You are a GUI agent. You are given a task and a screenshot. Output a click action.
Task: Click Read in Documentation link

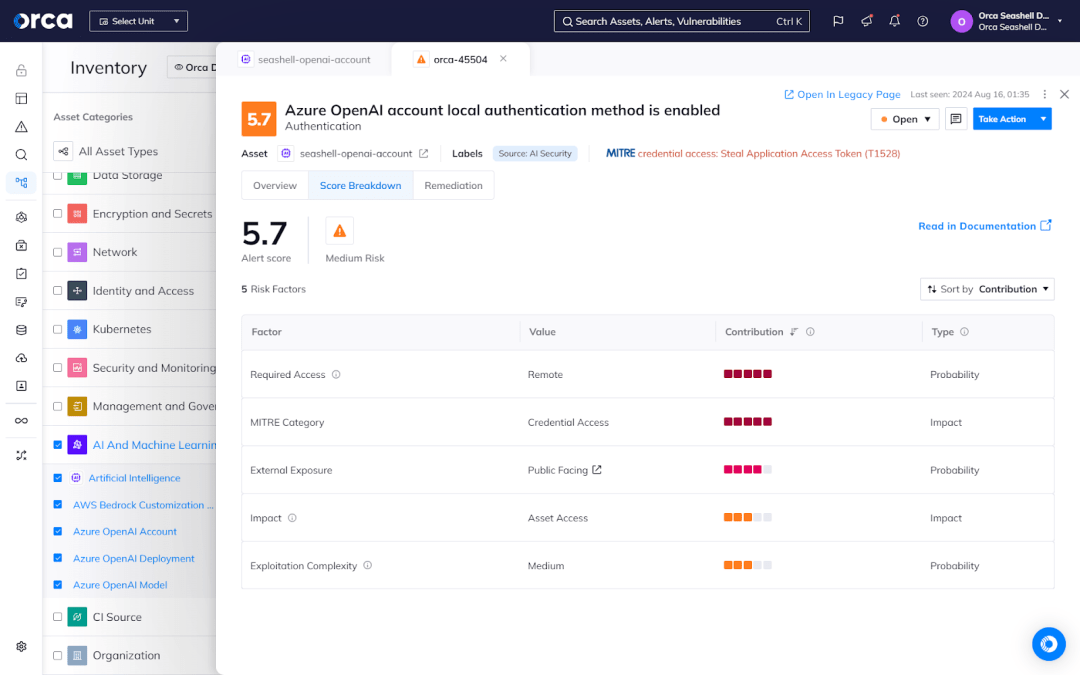tap(985, 226)
